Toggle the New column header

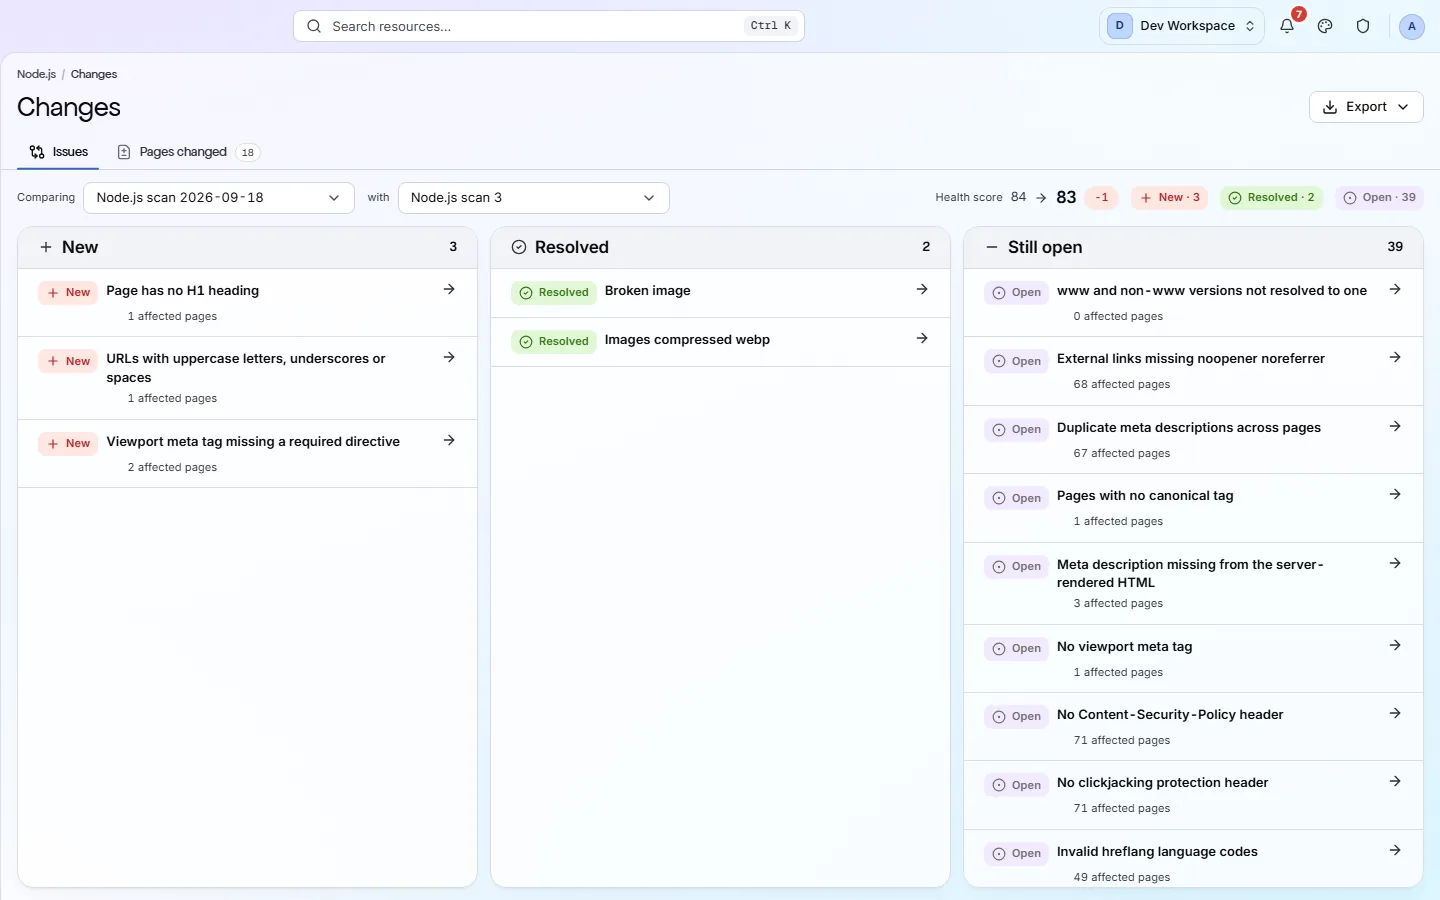(x=247, y=247)
